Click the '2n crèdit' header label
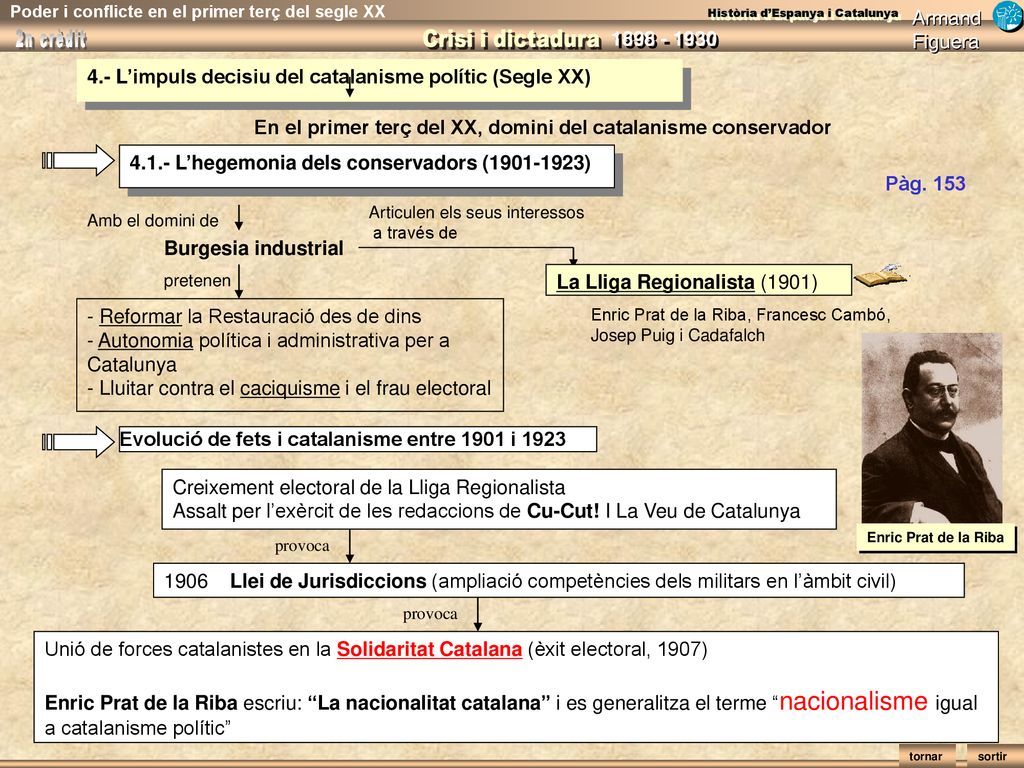 point(51,40)
